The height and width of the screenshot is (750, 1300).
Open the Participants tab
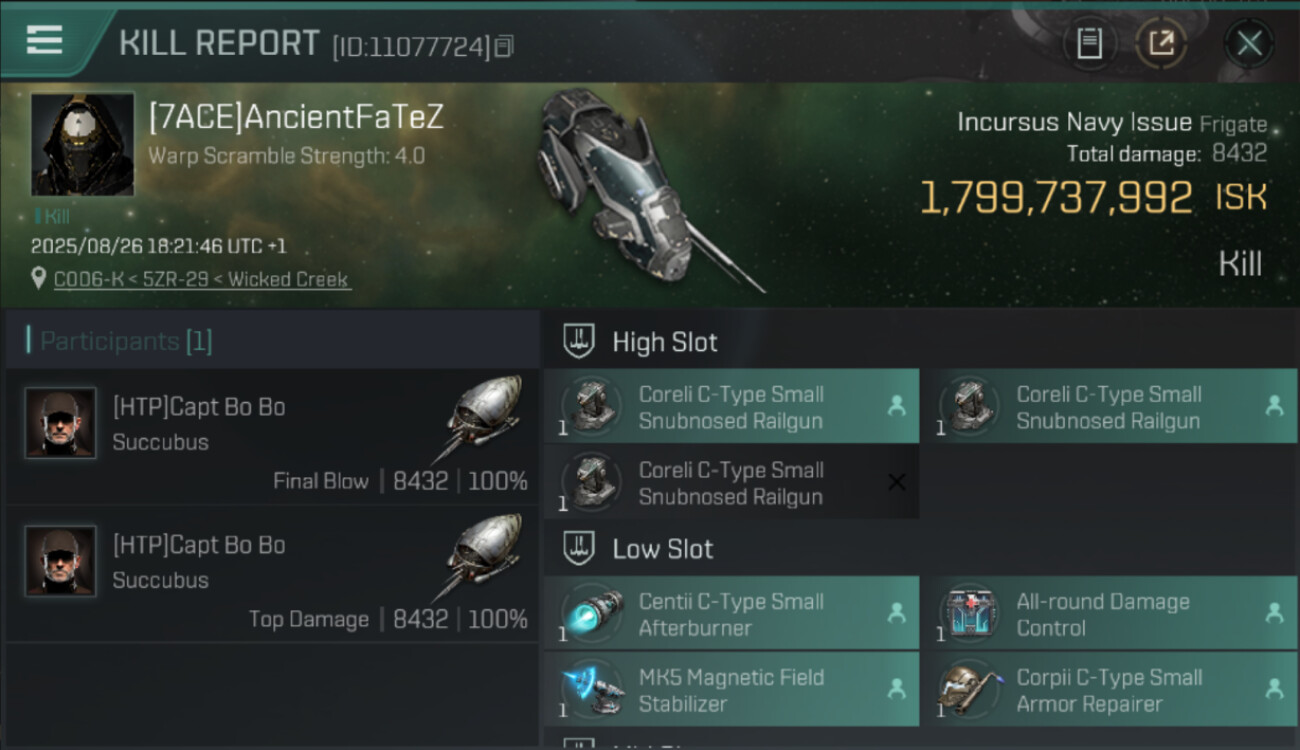click(126, 341)
